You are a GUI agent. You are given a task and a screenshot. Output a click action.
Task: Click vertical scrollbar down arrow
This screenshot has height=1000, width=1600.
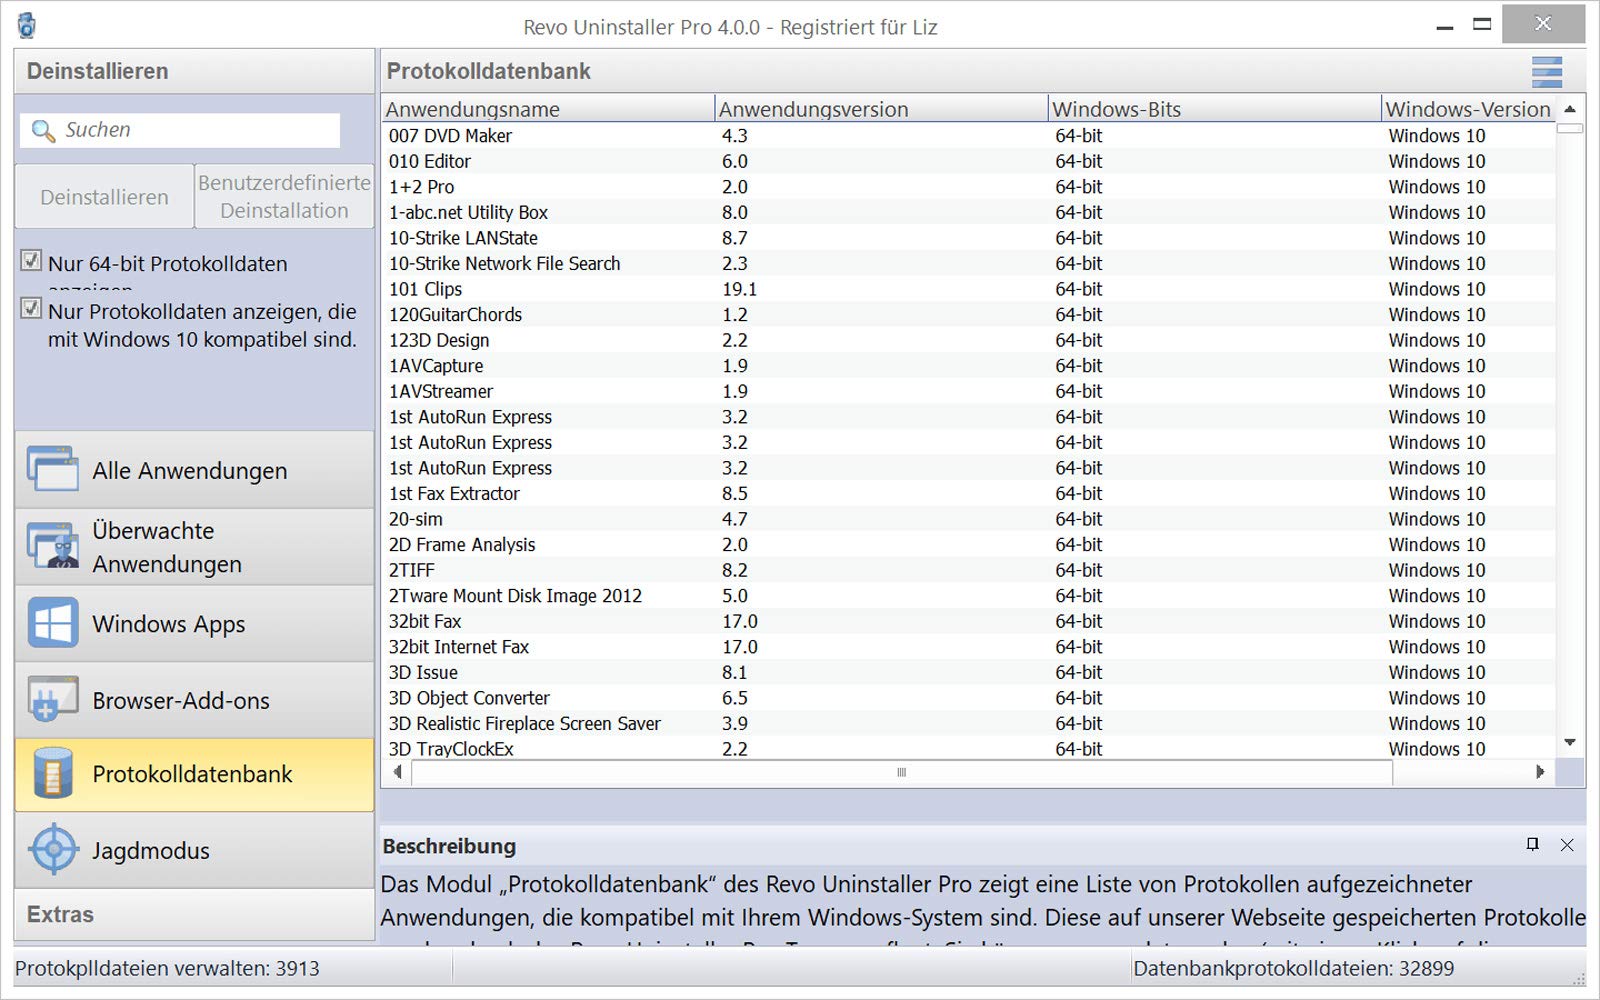pos(1570,743)
